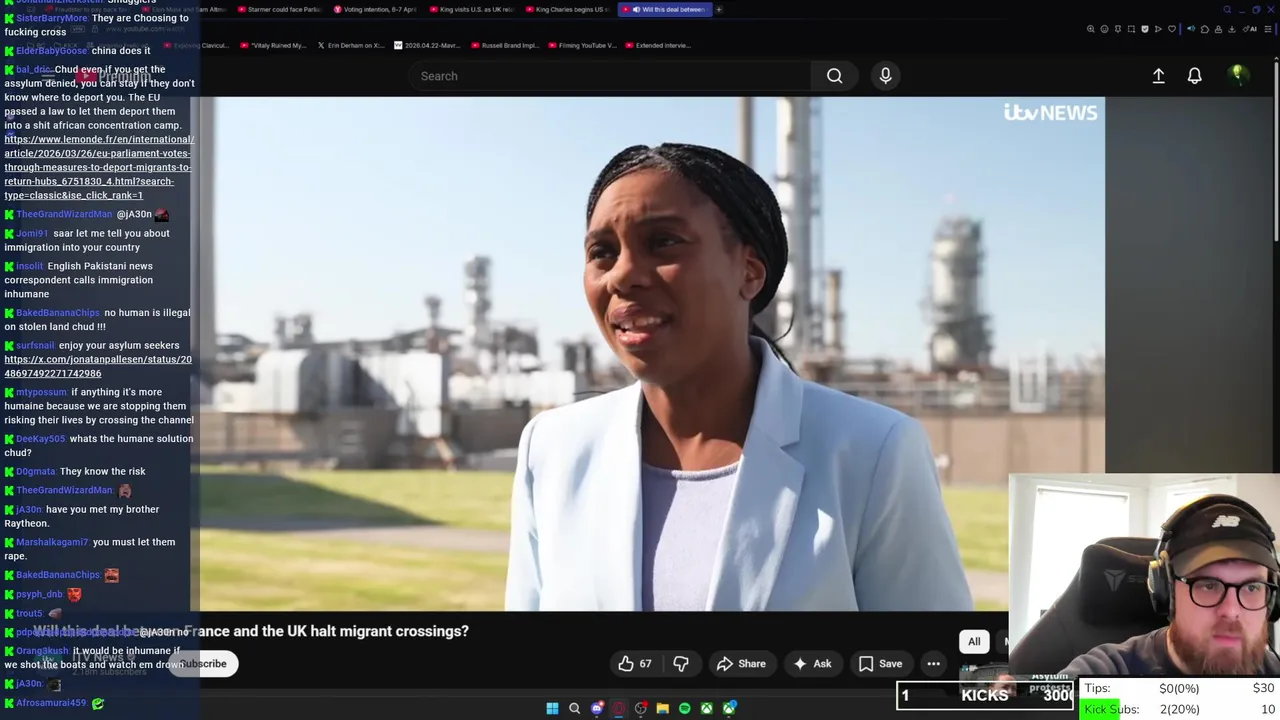Click the magnifier search button

[x=834, y=76]
